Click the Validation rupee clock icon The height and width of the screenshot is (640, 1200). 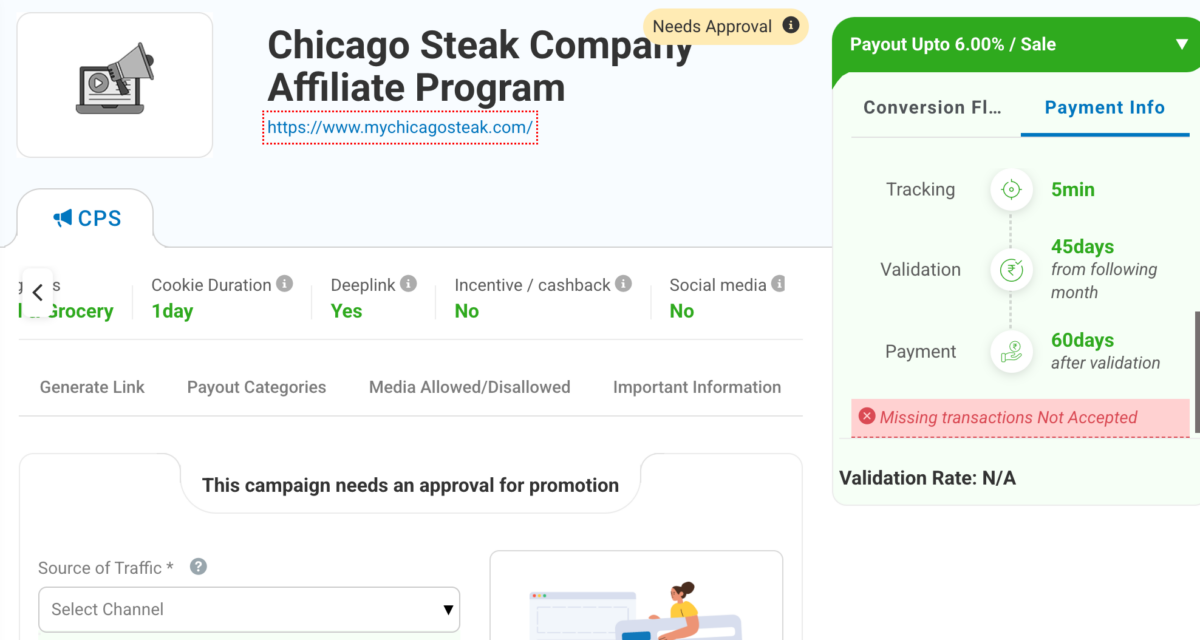point(1011,270)
